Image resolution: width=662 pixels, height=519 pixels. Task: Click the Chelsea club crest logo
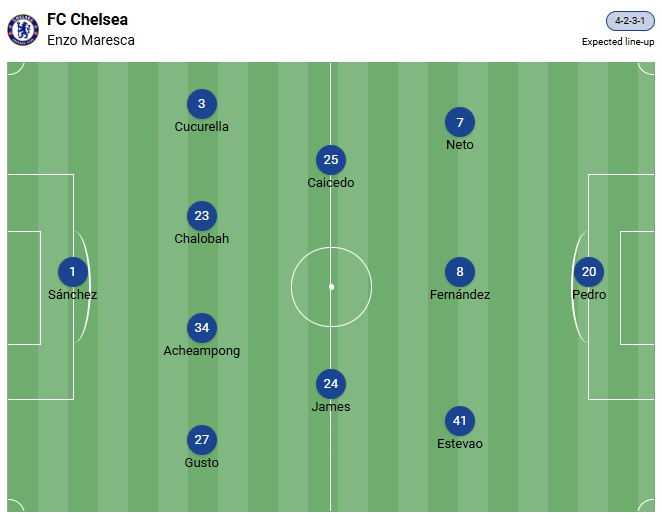[x=22, y=29]
